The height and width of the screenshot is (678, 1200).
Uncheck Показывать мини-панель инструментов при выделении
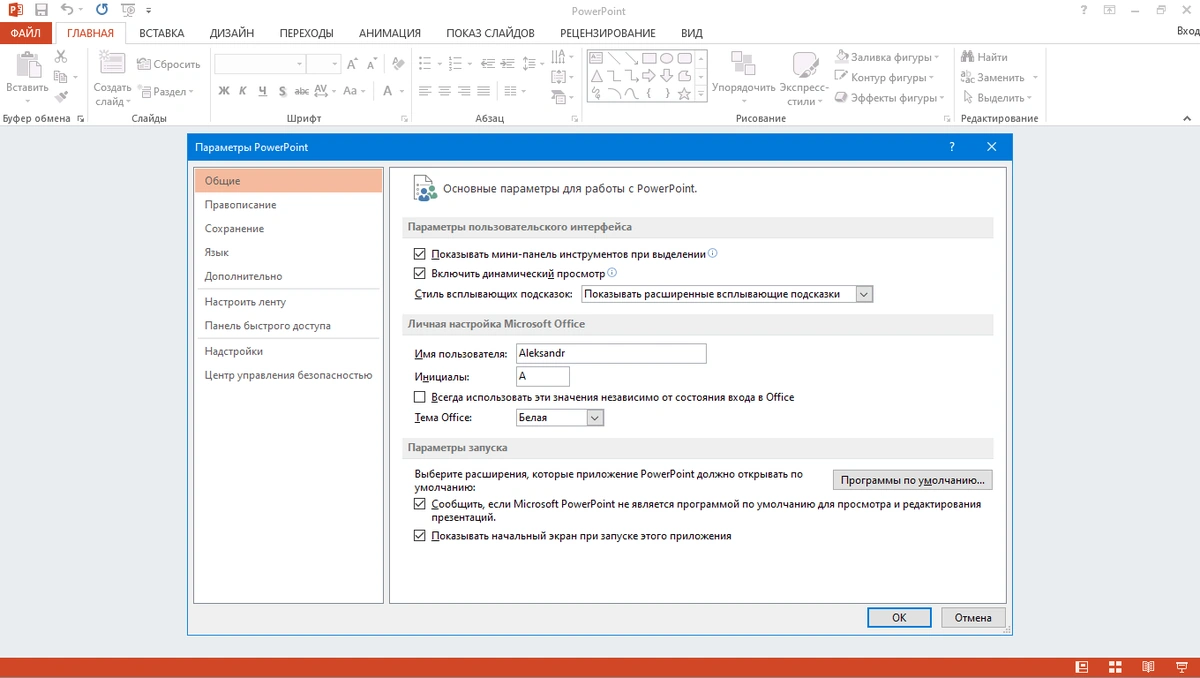click(x=420, y=254)
